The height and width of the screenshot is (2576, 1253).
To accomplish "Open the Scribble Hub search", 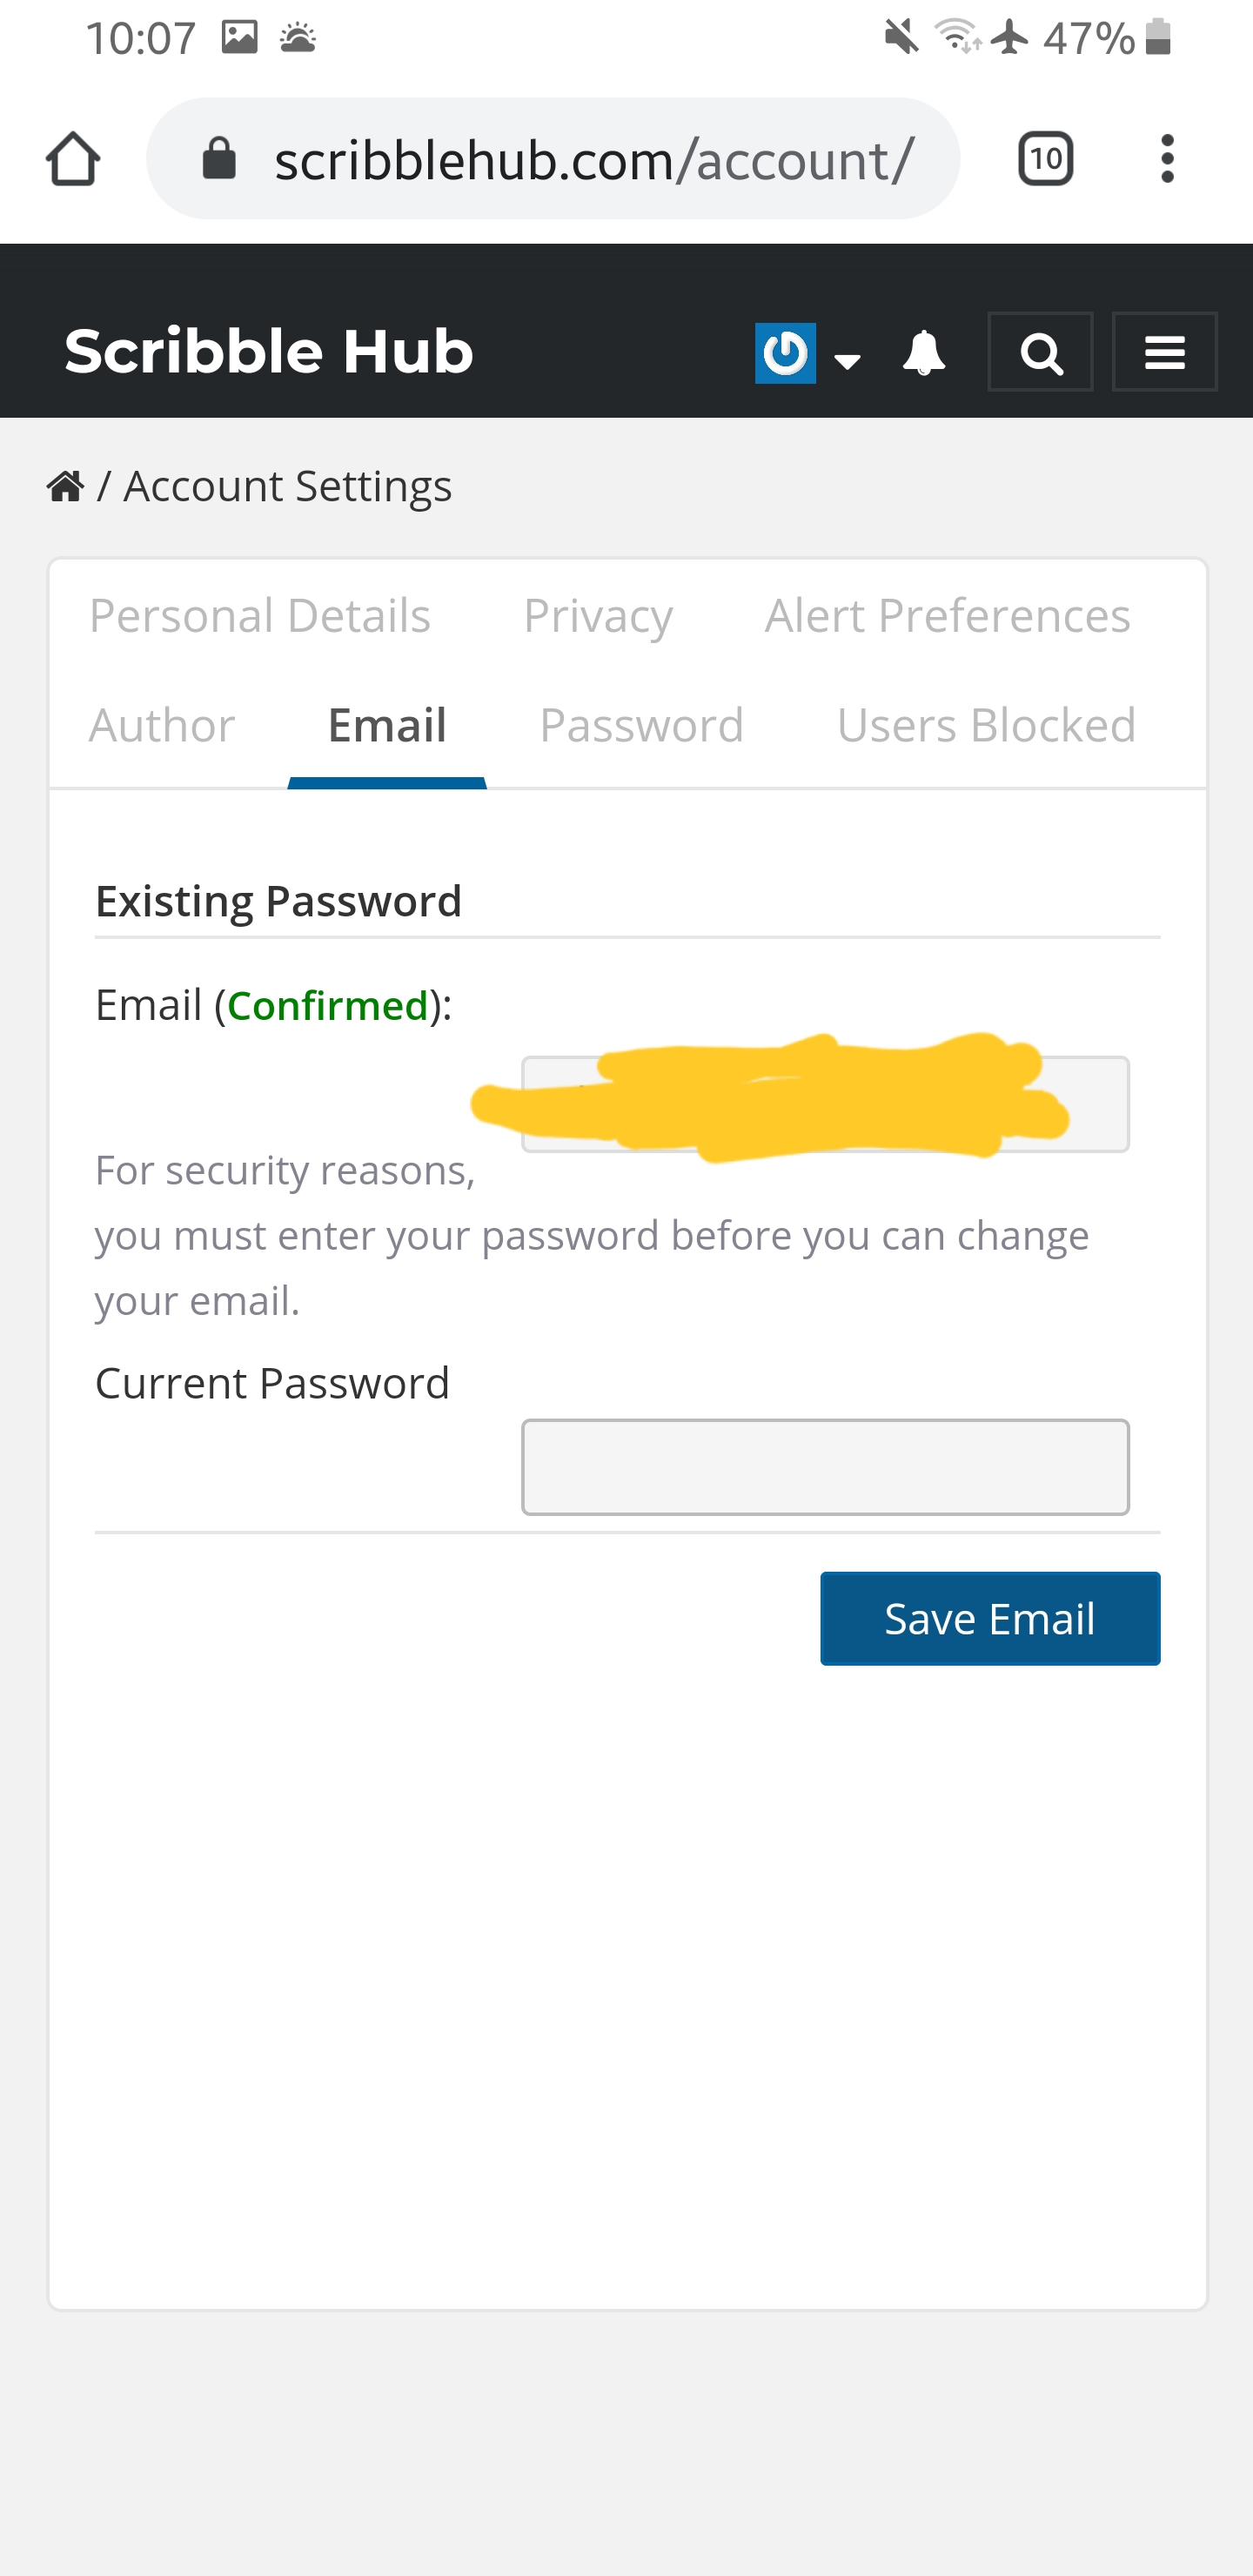I will click(x=1040, y=353).
